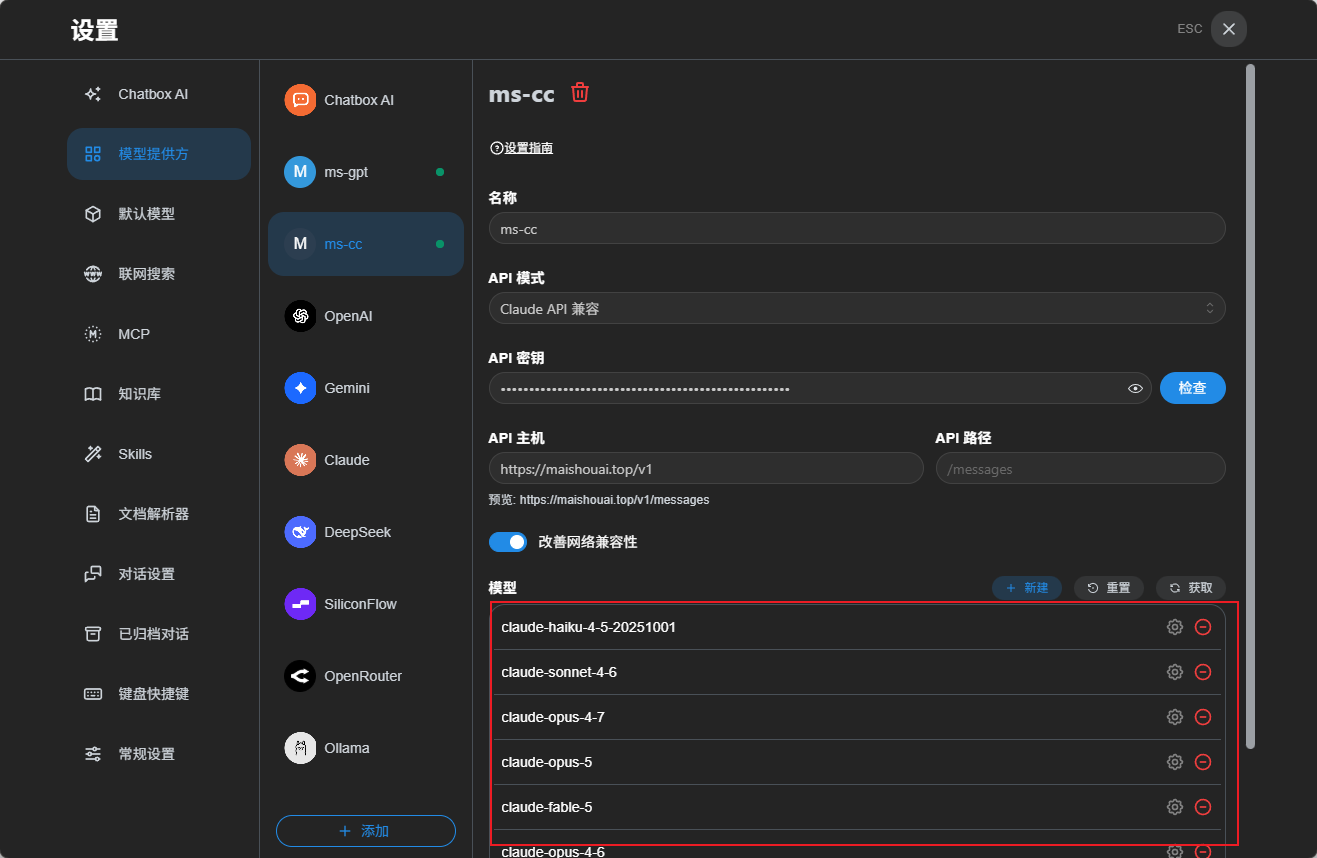The image size is (1317, 858).
Task: Open settings for claude-opus-5
Action: 1175,762
